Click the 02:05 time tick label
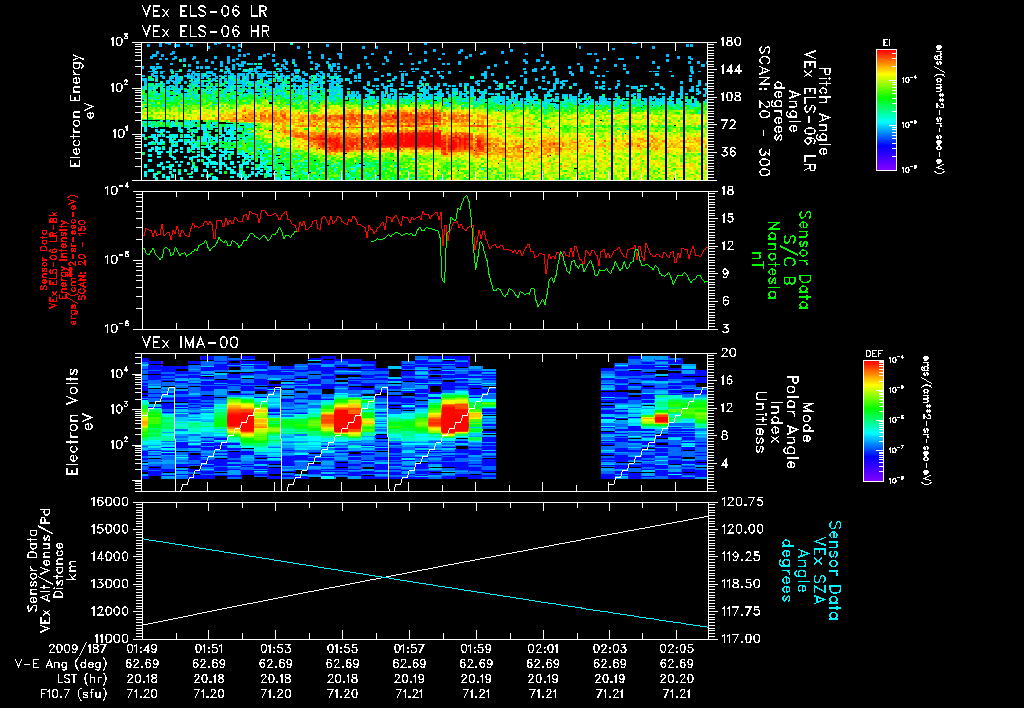 (677, 649)
